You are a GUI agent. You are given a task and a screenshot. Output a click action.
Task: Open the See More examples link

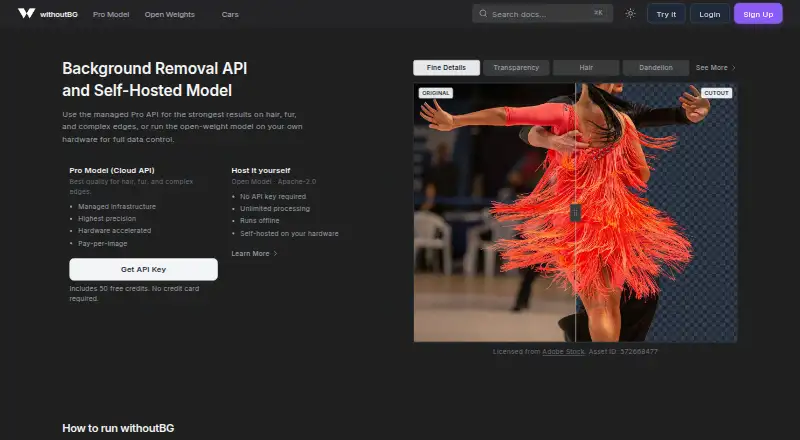[716, 67]
